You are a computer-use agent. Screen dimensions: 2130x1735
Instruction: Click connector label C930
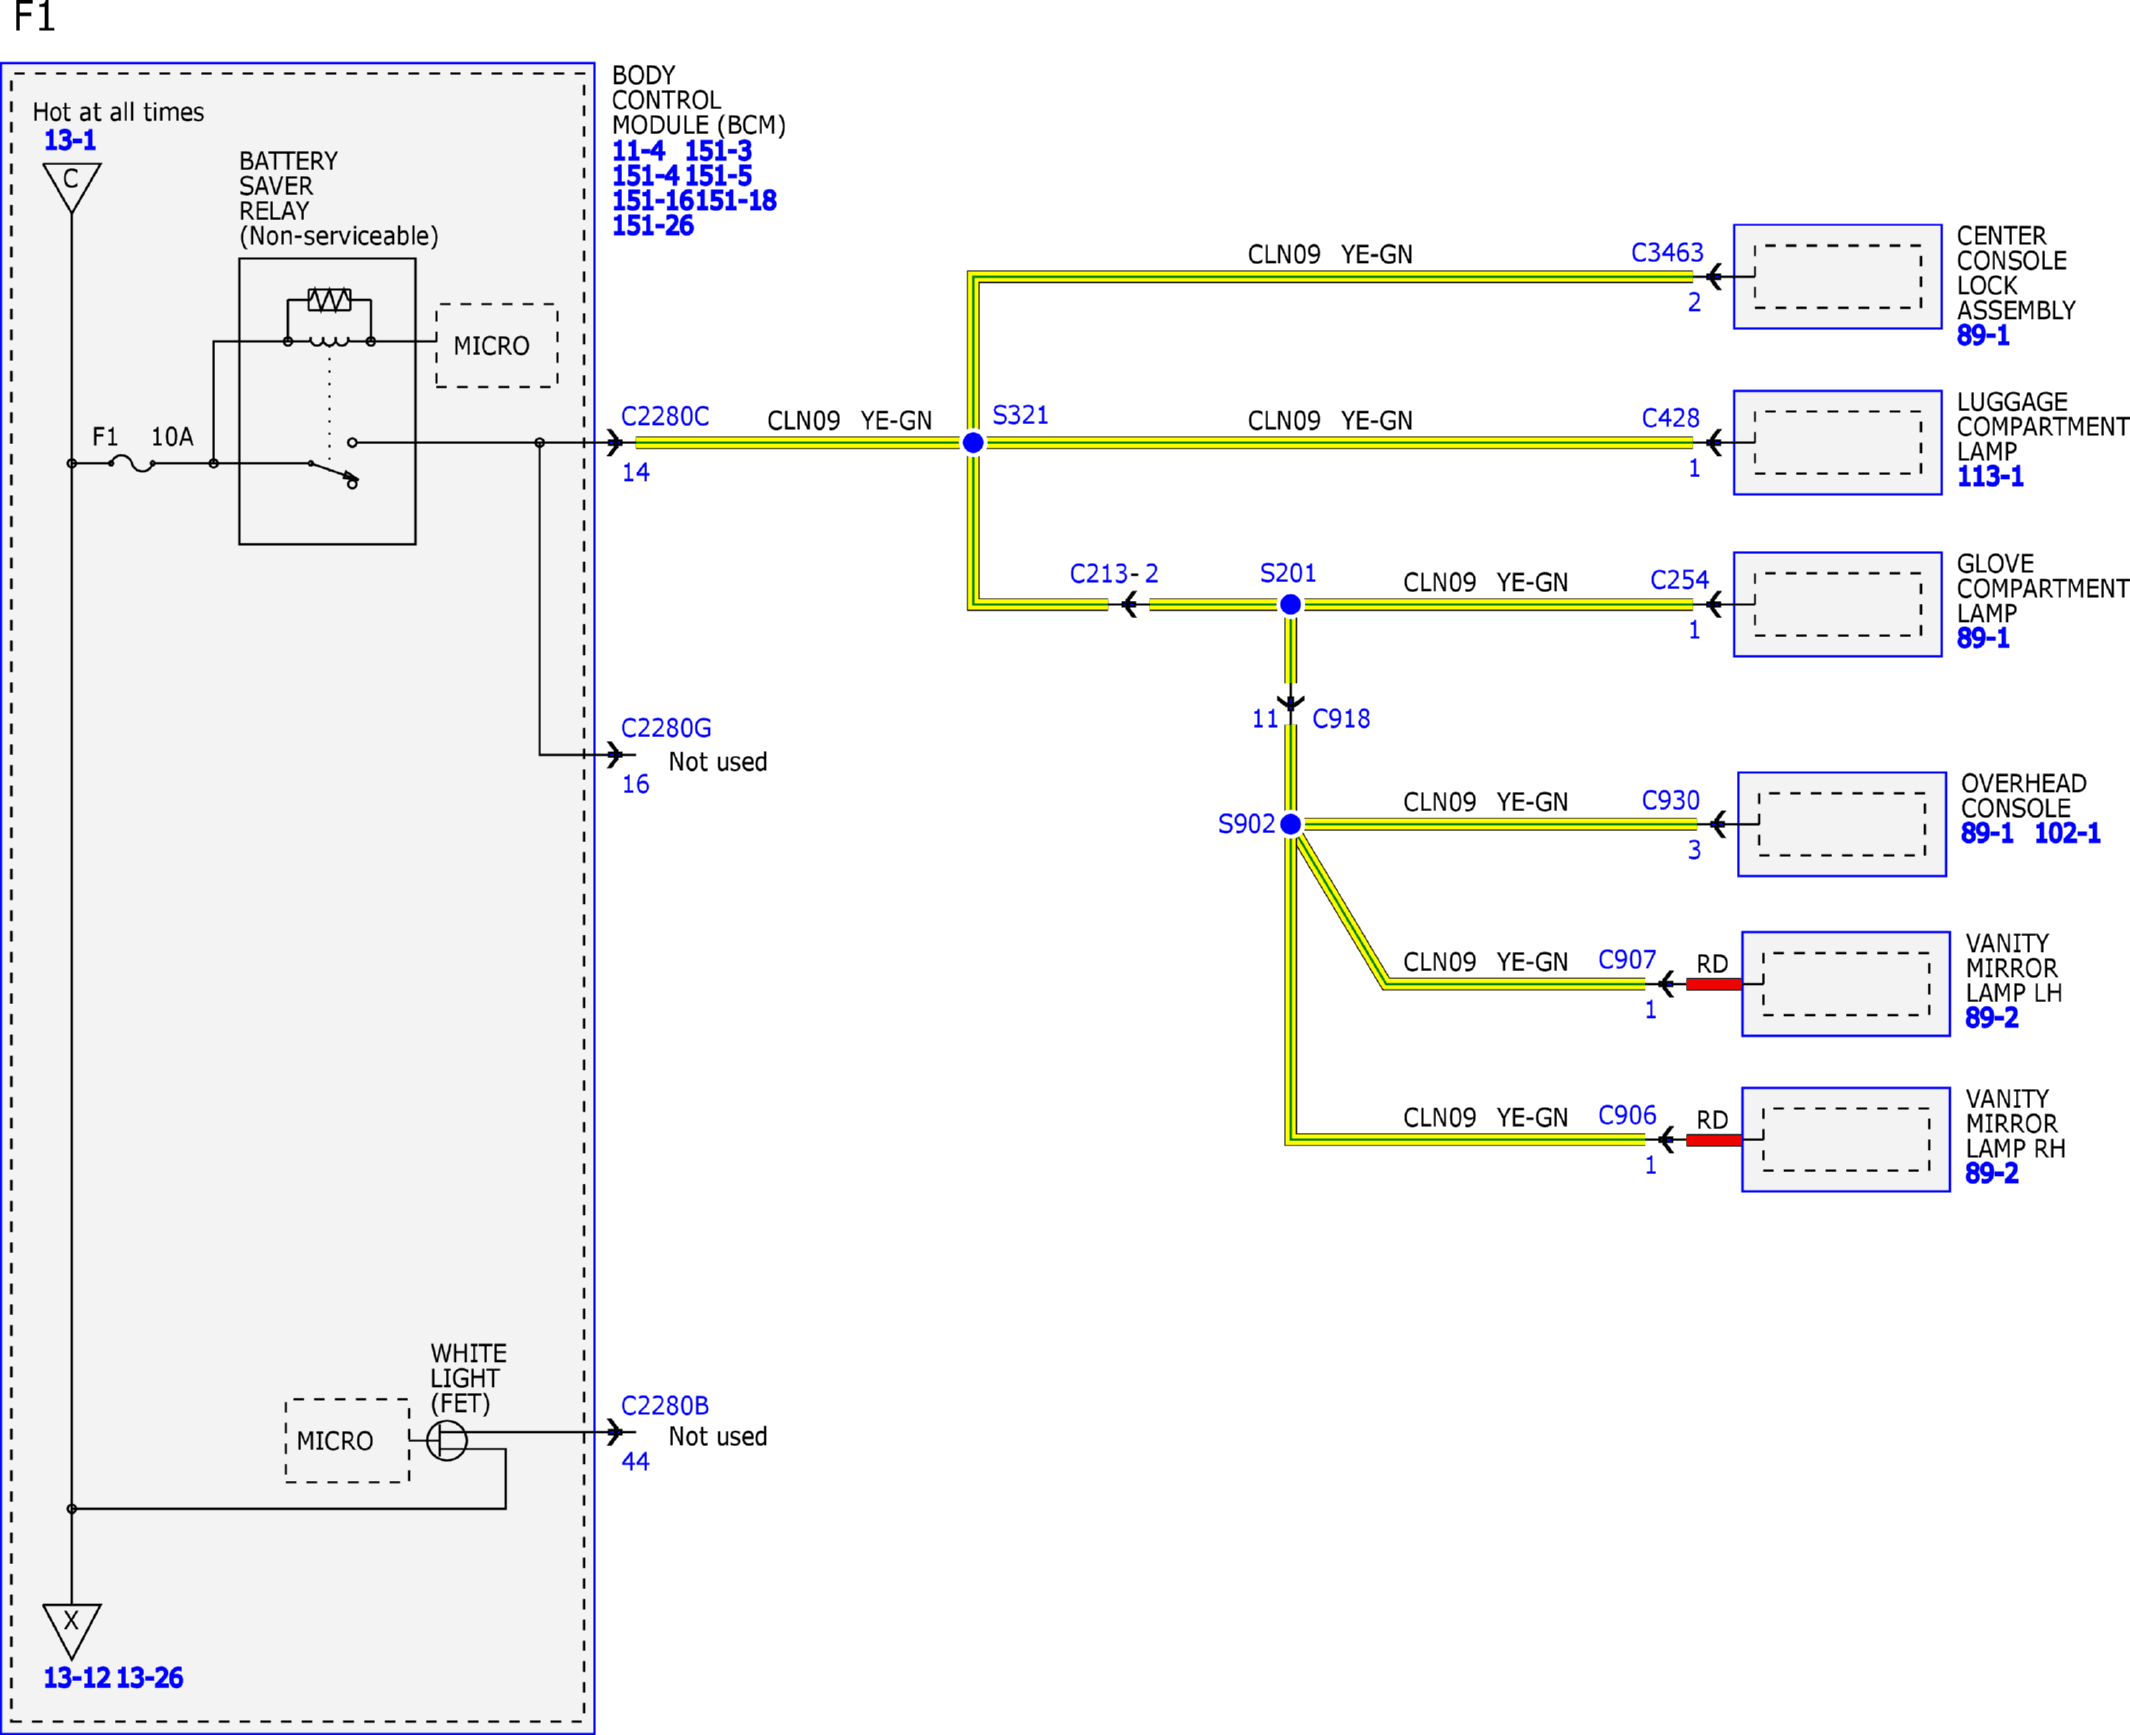click(1670, 800)
